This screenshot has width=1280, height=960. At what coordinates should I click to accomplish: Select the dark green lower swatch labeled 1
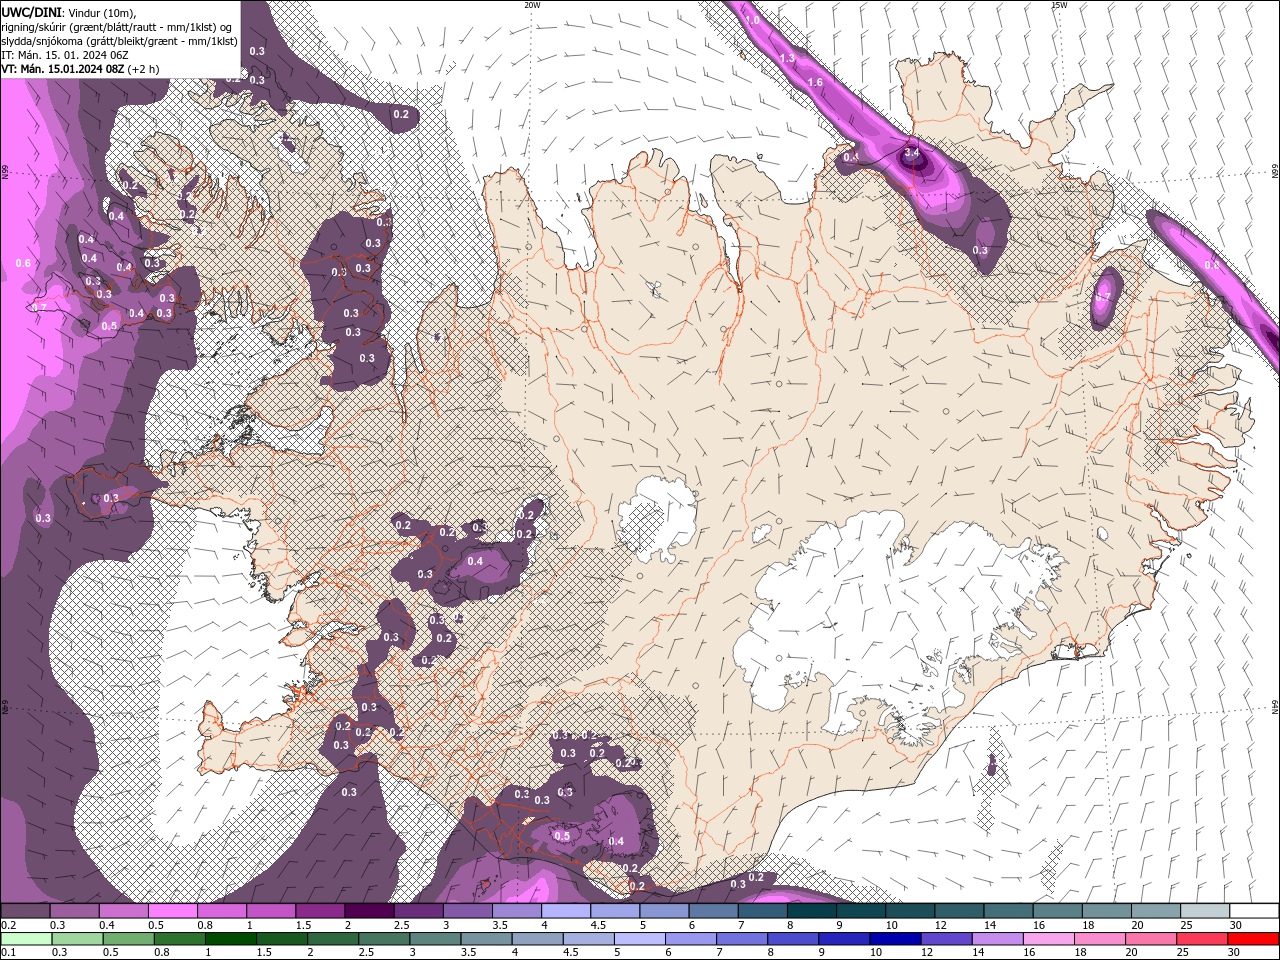point(230,939)
